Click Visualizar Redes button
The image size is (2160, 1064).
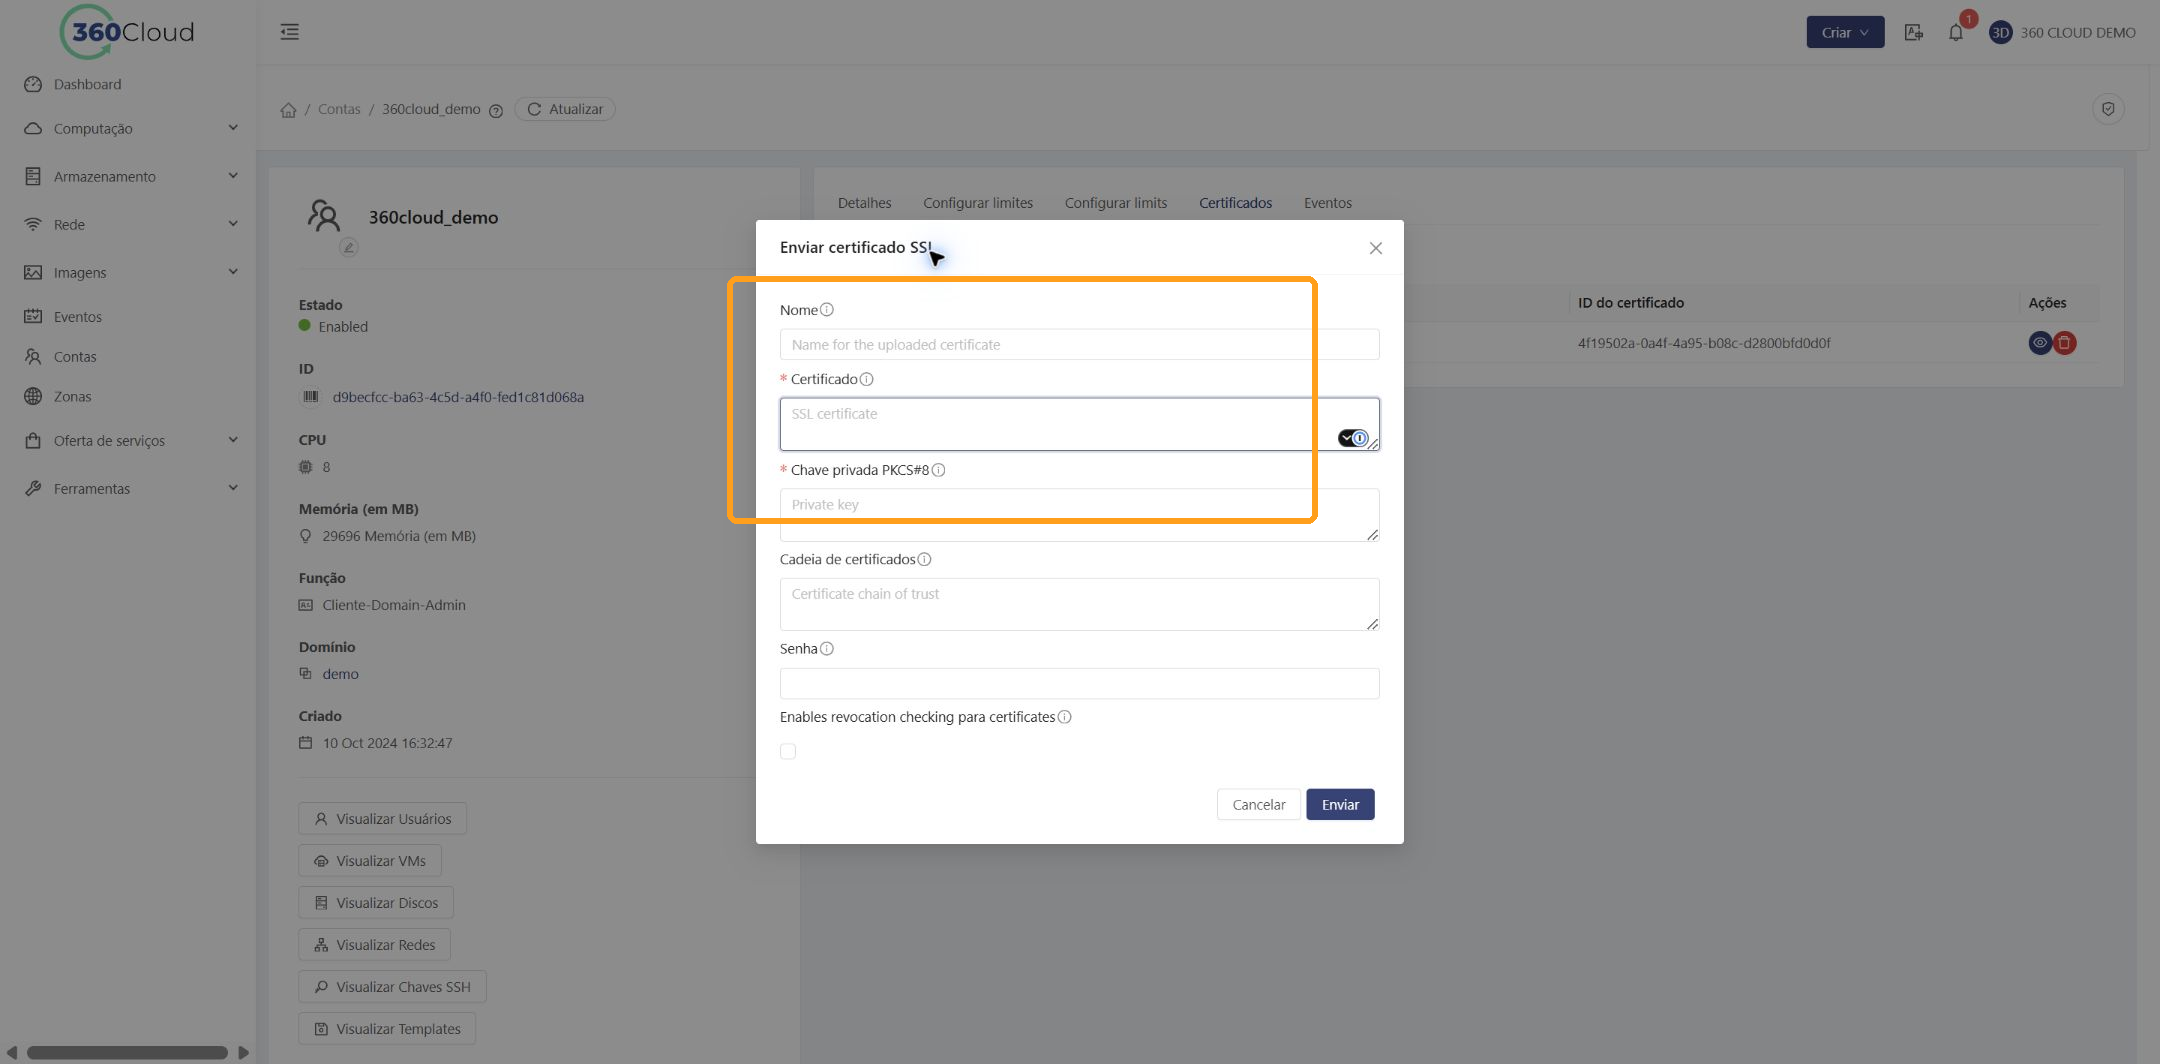coord(374,944)
